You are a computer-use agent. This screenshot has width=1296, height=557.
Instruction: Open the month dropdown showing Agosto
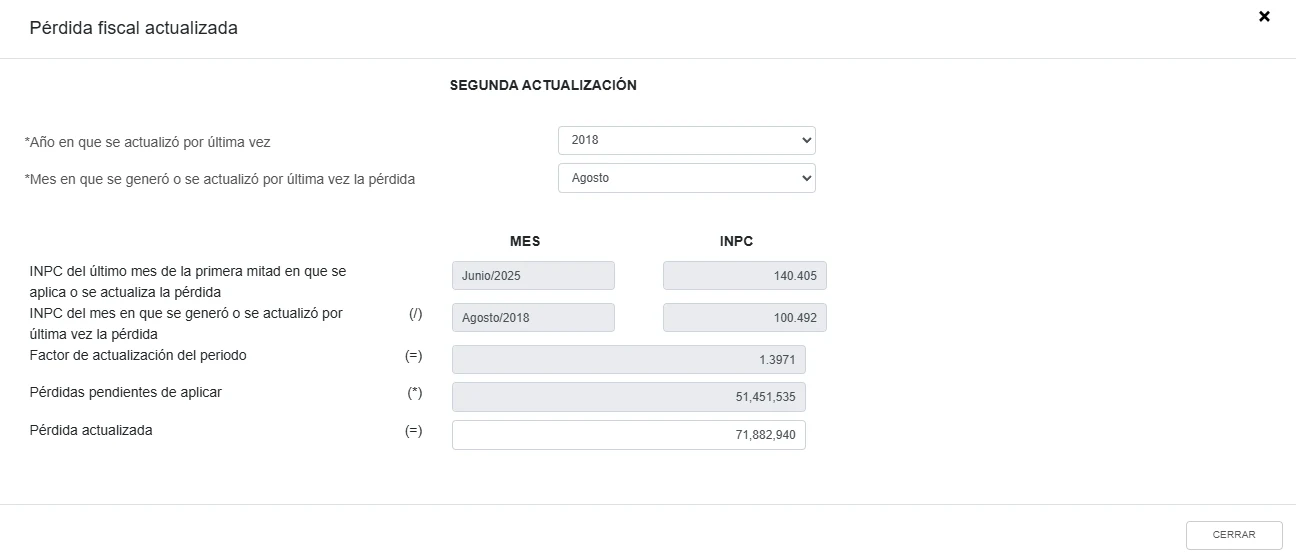tap(687, 178)
